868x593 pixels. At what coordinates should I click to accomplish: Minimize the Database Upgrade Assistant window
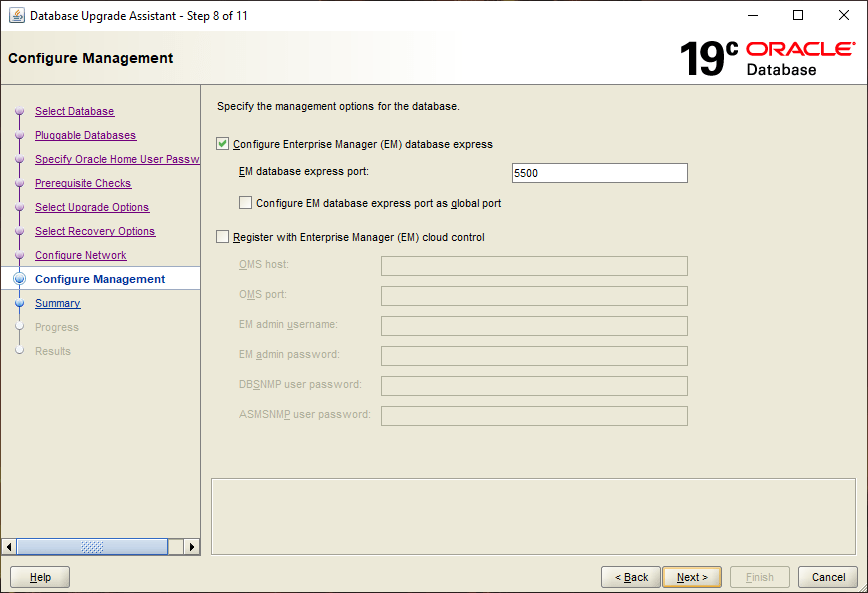753,16
